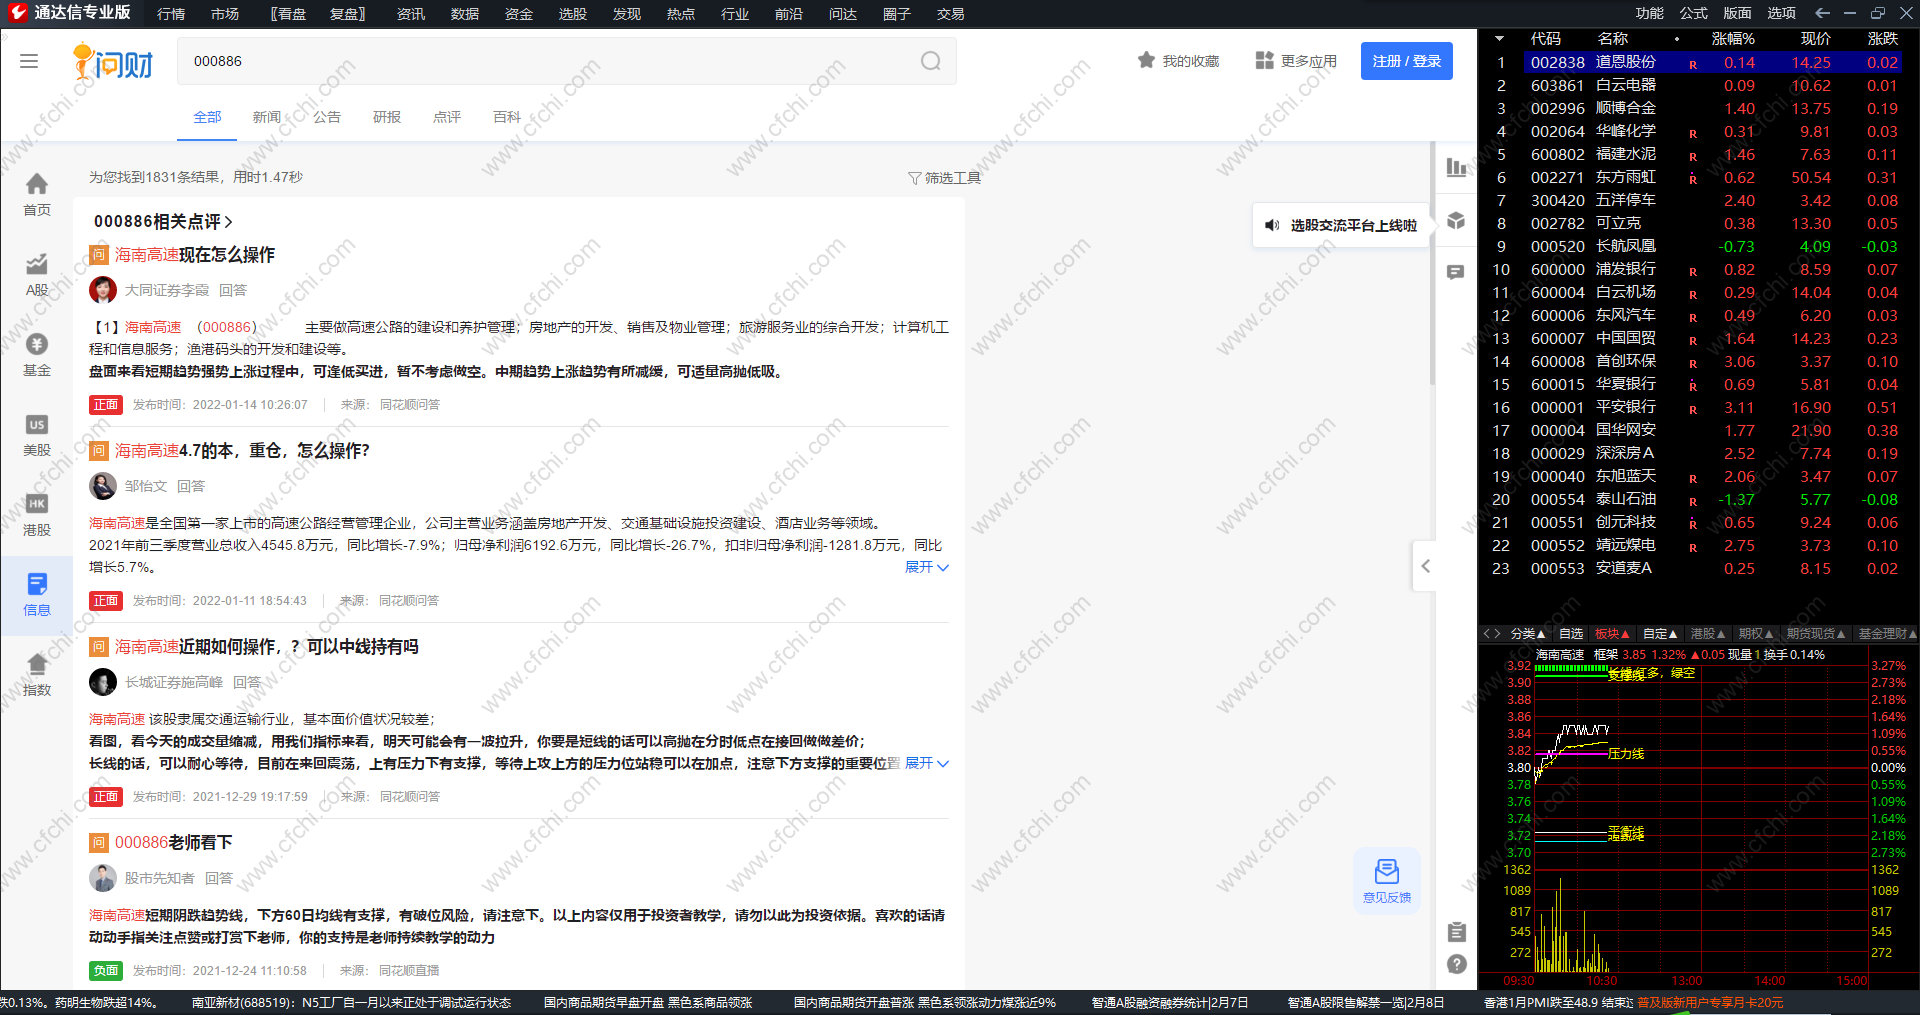Switch to the 新闻 tab
This screenshot has height=1015, width=1920.
(267, 117)
